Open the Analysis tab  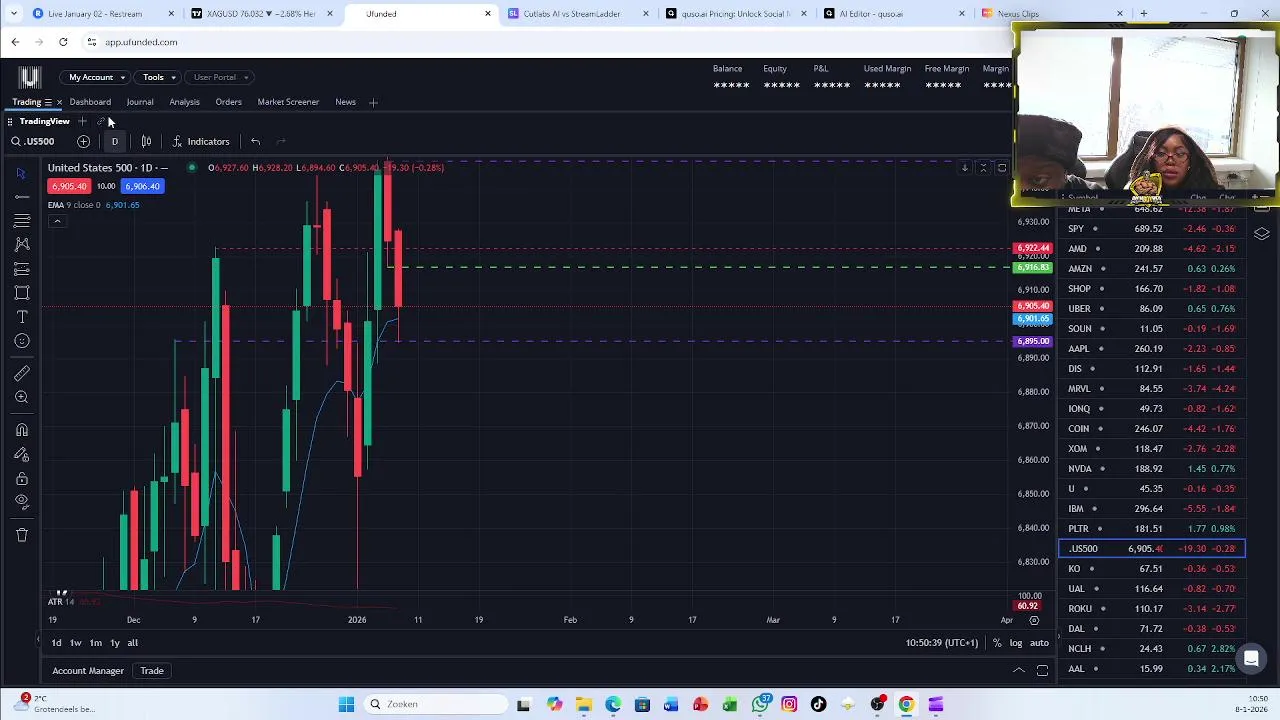coord(184,102)
